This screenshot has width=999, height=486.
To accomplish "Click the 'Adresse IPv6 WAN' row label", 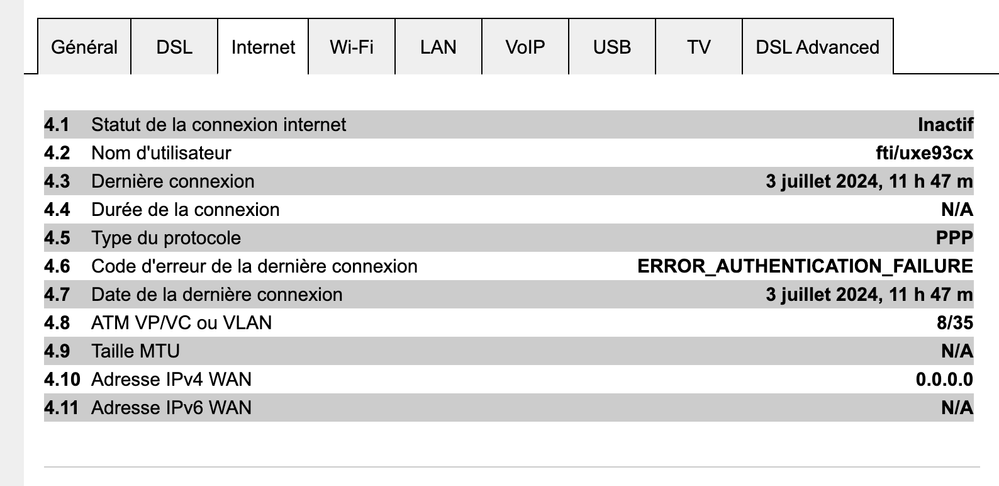I will click(x=171, y=408).
